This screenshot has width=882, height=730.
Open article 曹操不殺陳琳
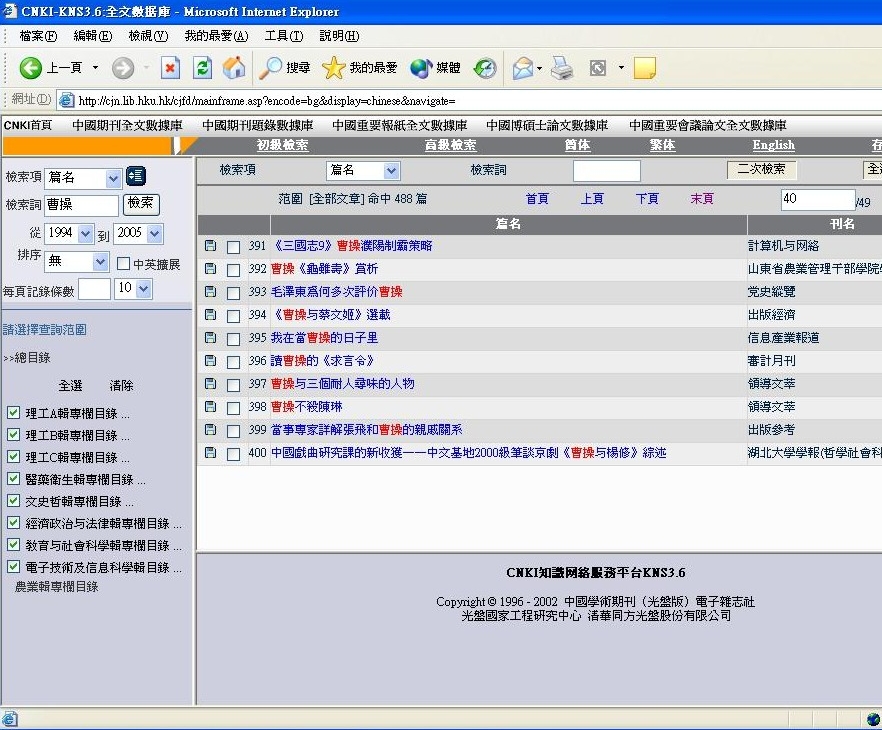307,407
